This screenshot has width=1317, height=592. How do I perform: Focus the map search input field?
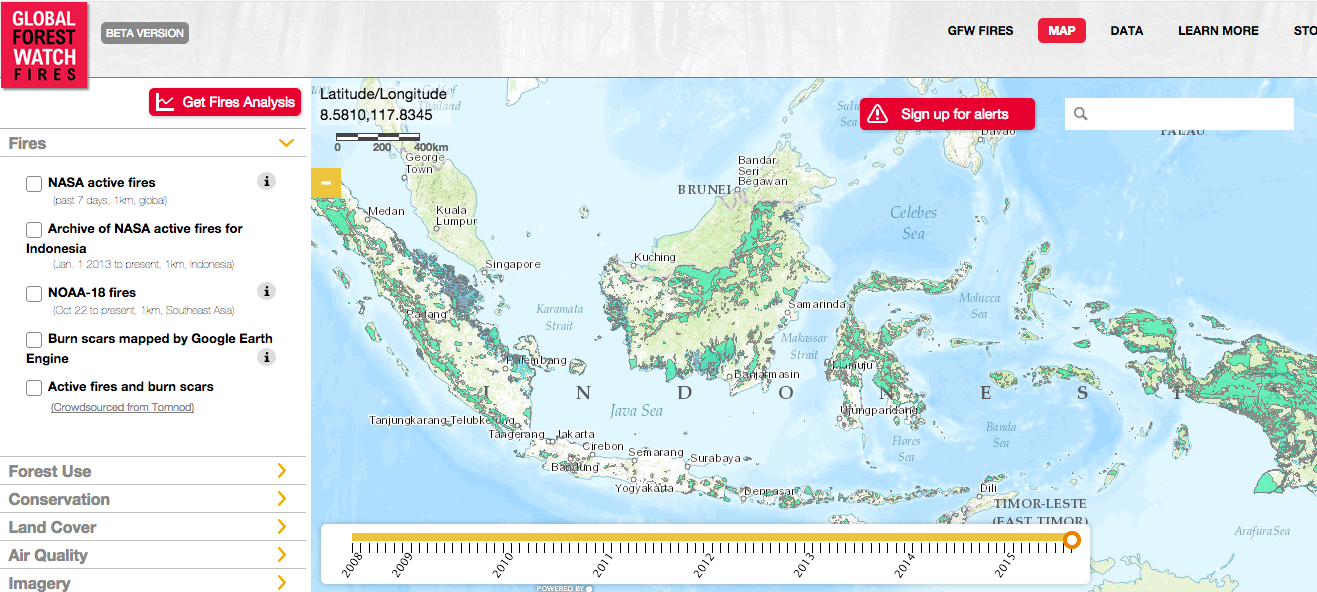(x=1179, y=114)
